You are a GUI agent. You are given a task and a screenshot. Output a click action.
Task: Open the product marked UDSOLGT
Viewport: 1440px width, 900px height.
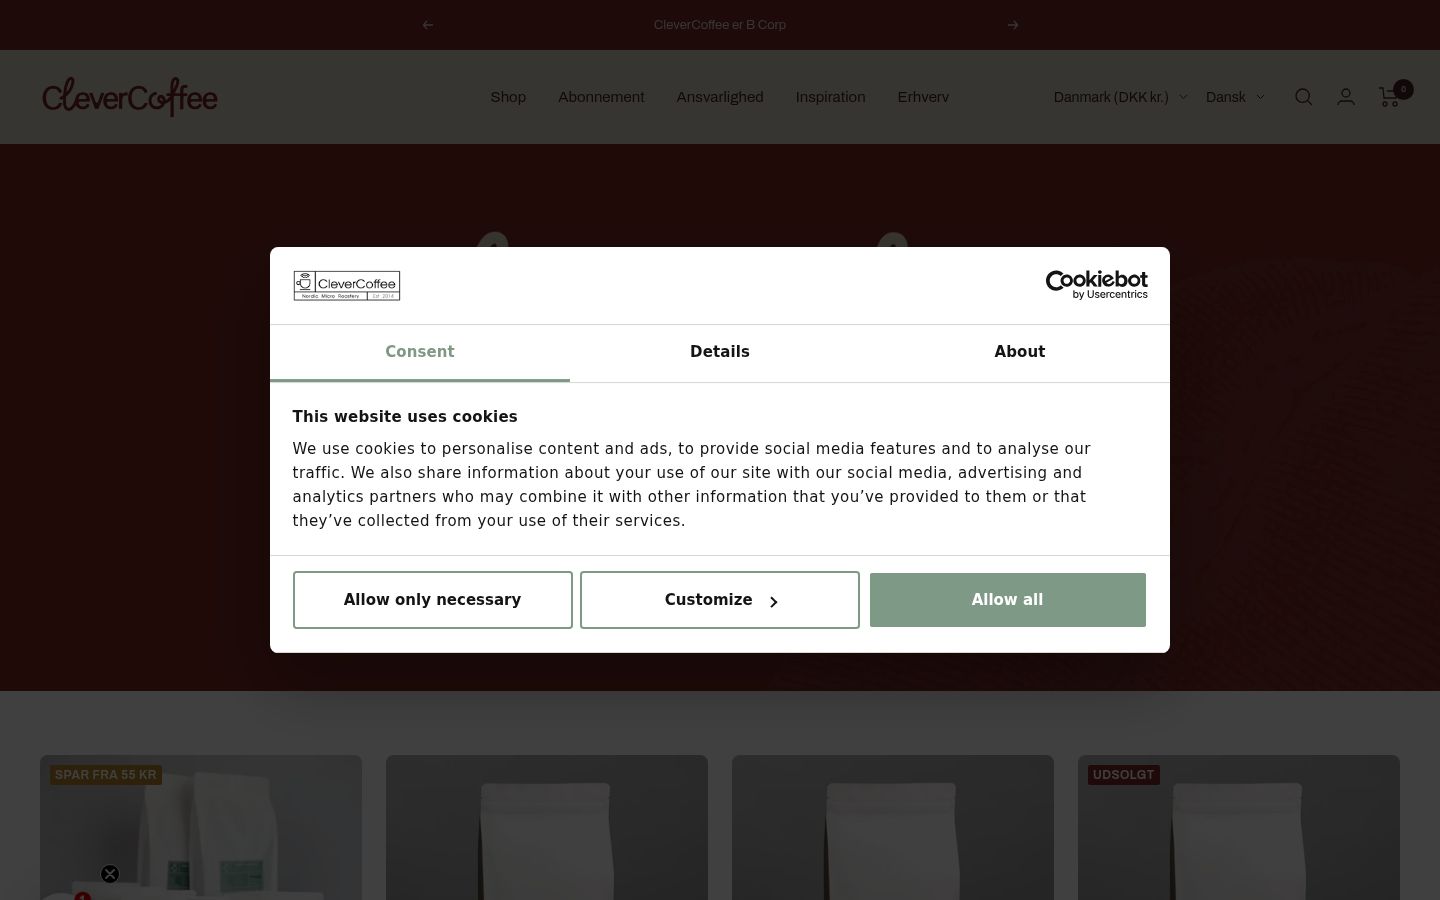coord(1239,828)
